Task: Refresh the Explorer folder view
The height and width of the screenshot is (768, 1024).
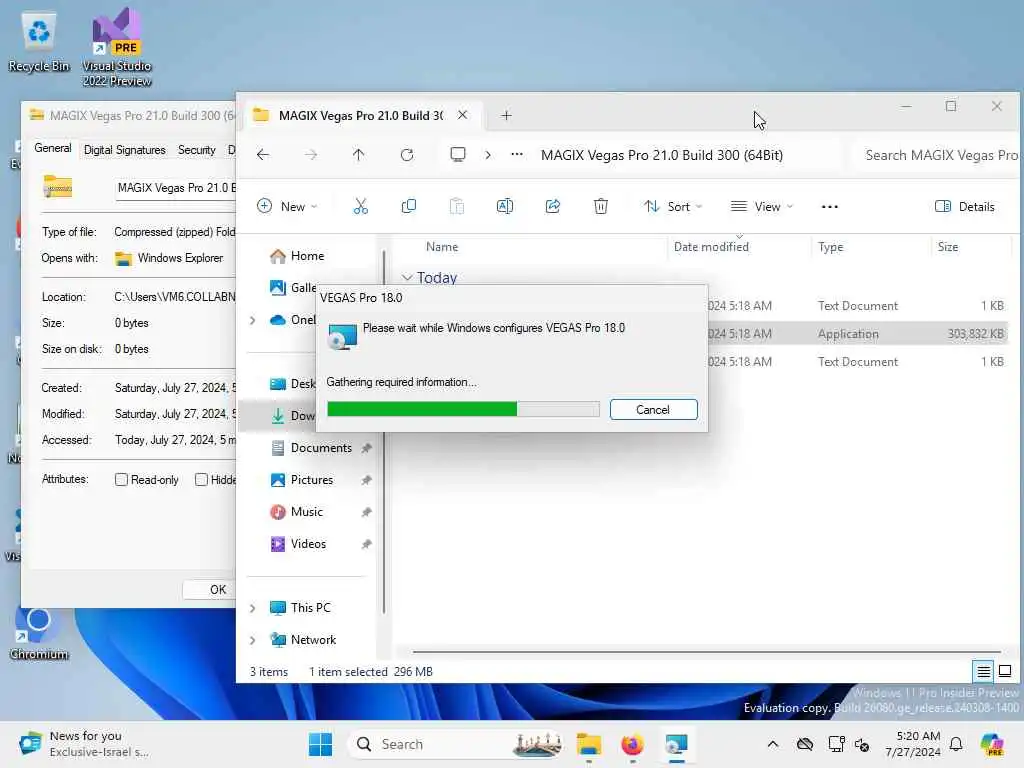Action: (x=407, y=155)
